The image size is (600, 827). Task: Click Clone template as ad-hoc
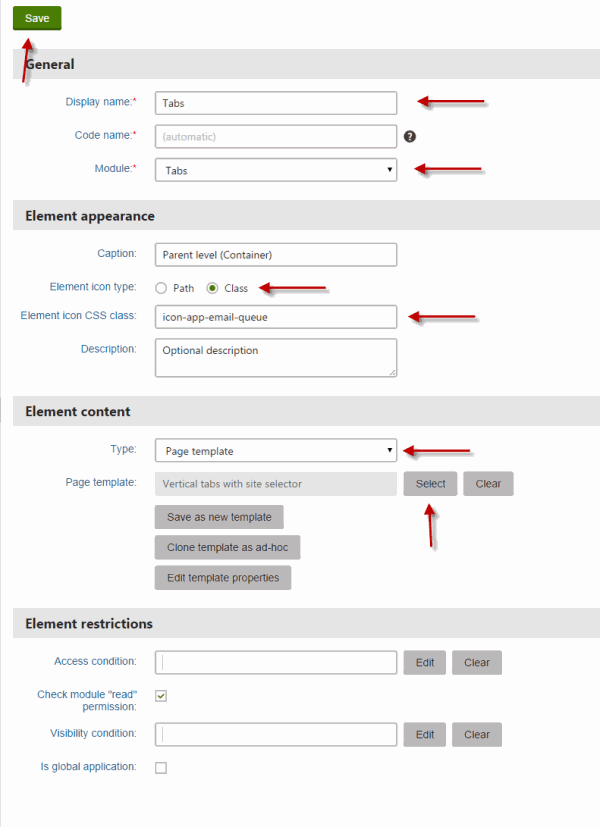pyautogui.click(x=228, y=547)
